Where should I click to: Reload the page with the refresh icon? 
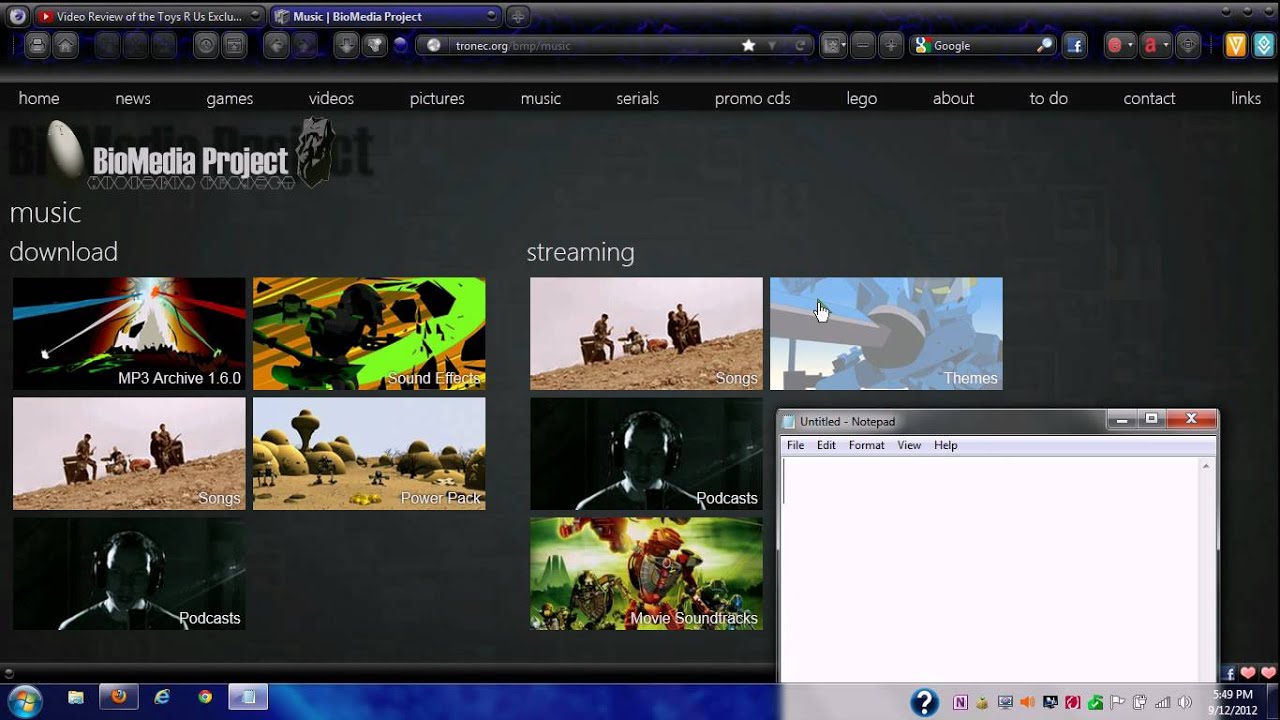tap(800, 45)
